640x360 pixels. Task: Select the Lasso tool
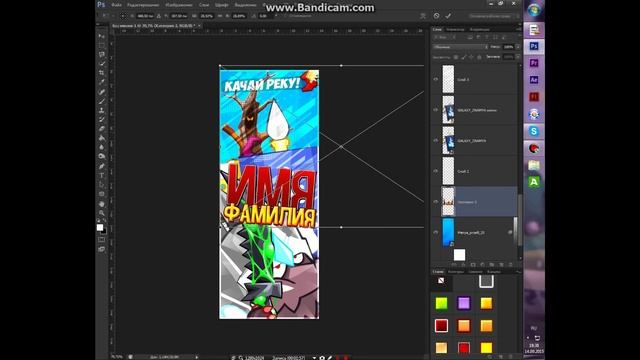point(102,54)
